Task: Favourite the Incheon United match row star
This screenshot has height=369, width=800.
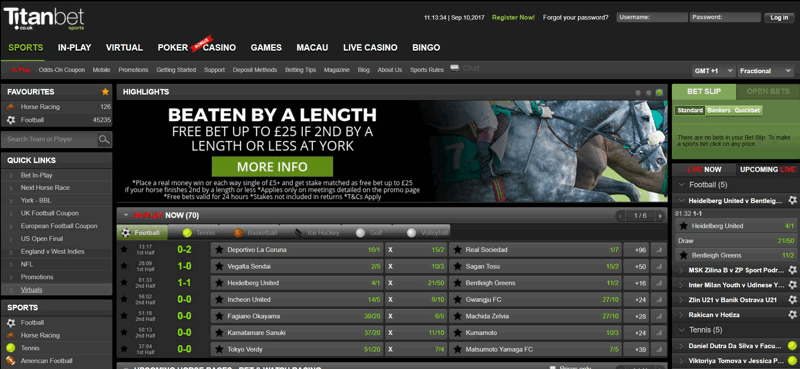Action: 123,300
